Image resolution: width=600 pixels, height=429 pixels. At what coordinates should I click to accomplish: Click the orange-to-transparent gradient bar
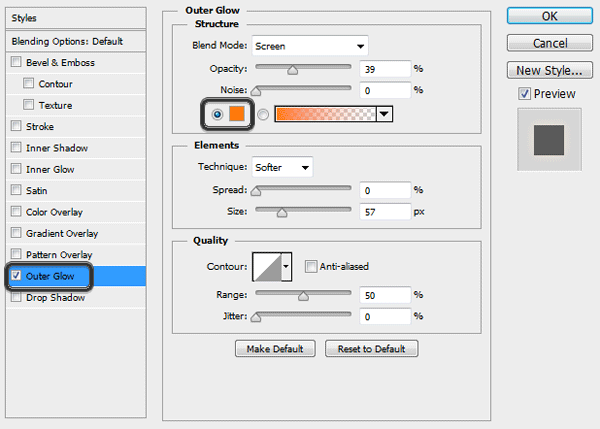(x=325, y=114)
